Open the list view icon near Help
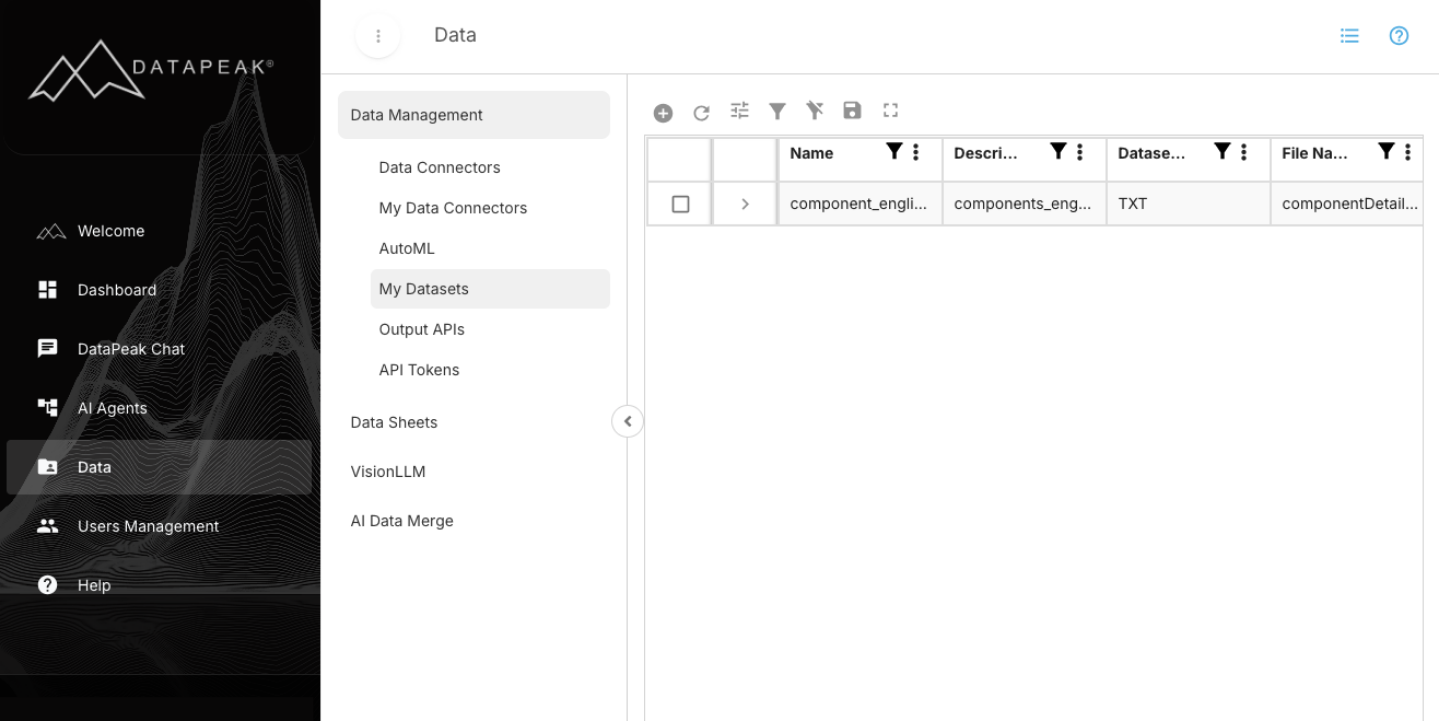1439x721 pixels. point(1349,35)
